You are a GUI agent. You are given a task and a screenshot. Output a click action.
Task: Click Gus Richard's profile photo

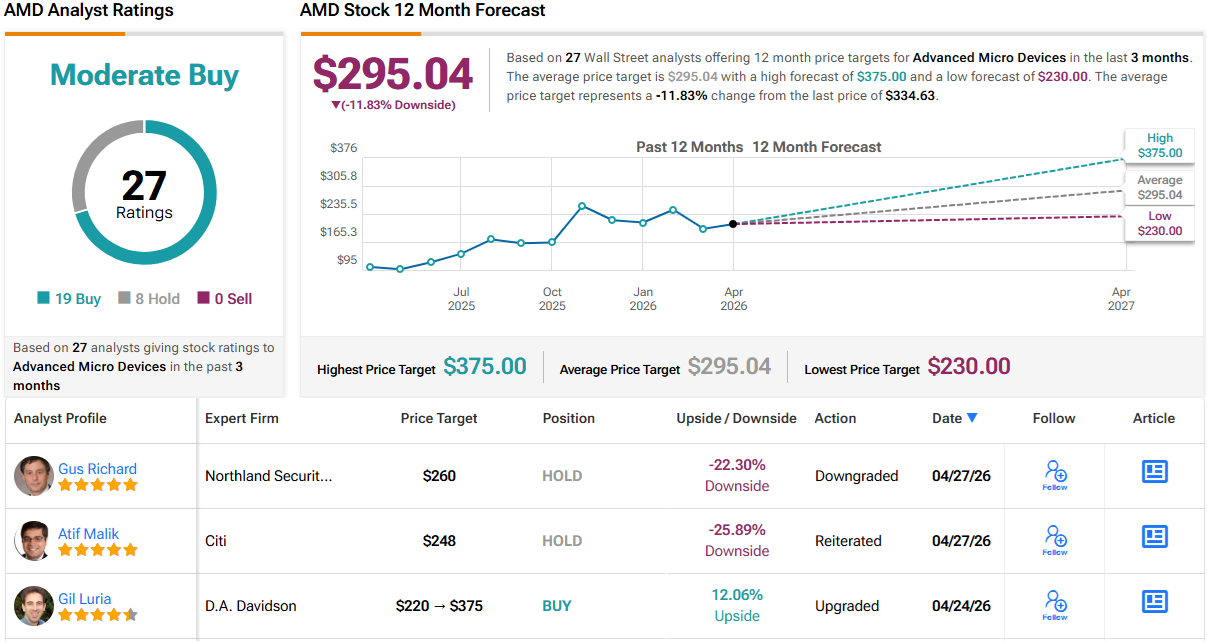tap(33, 476)
